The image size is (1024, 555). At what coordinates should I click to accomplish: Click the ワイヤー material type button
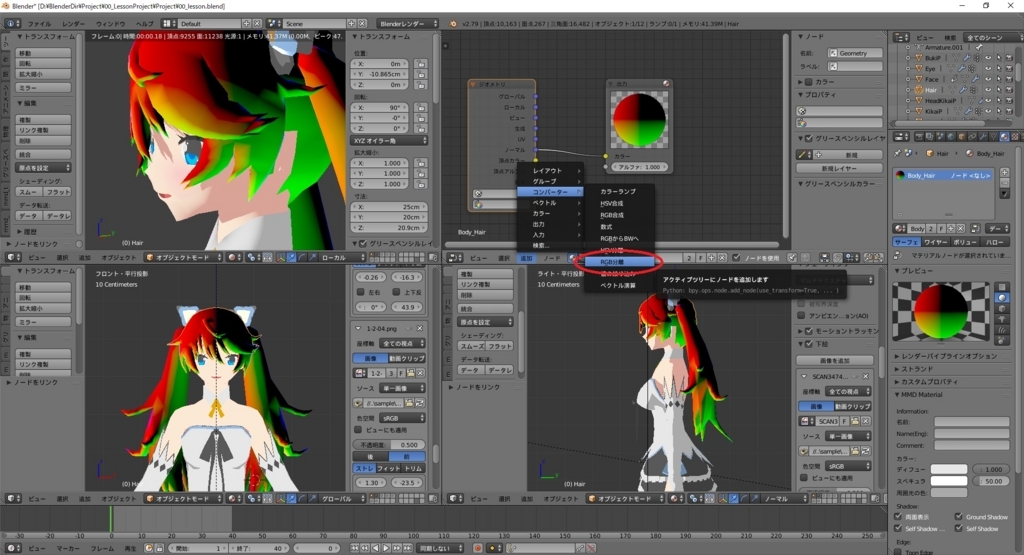coord(935,242)
